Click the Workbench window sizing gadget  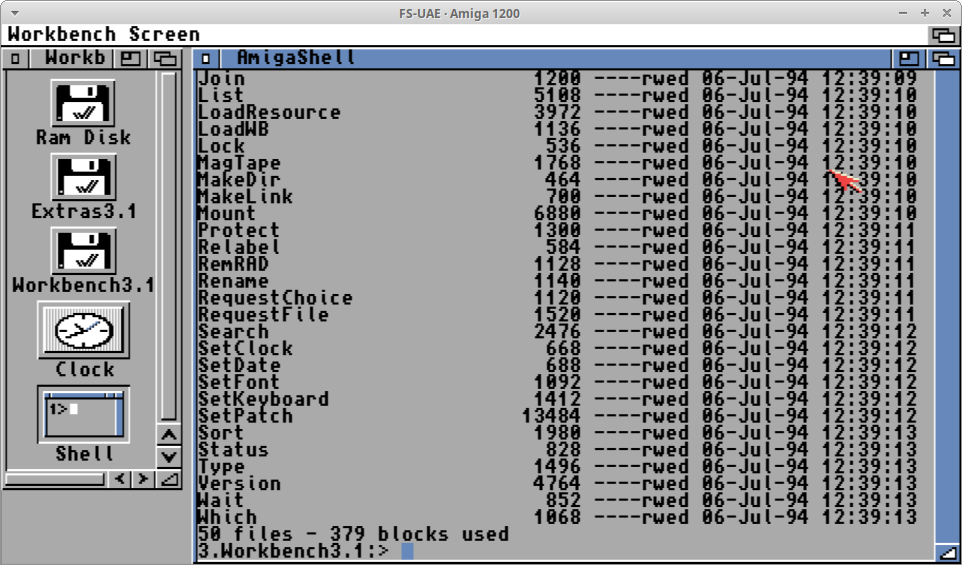coord(169,479)
